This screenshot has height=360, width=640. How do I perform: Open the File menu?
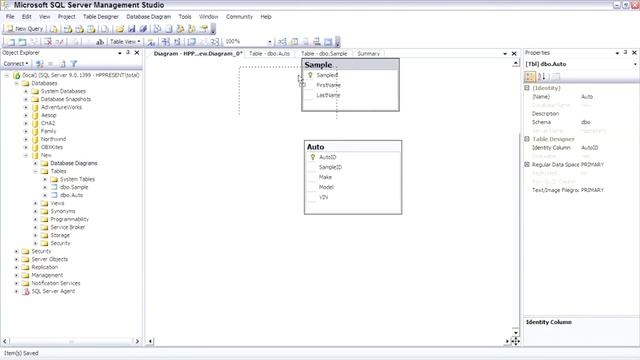pos(10,17)
